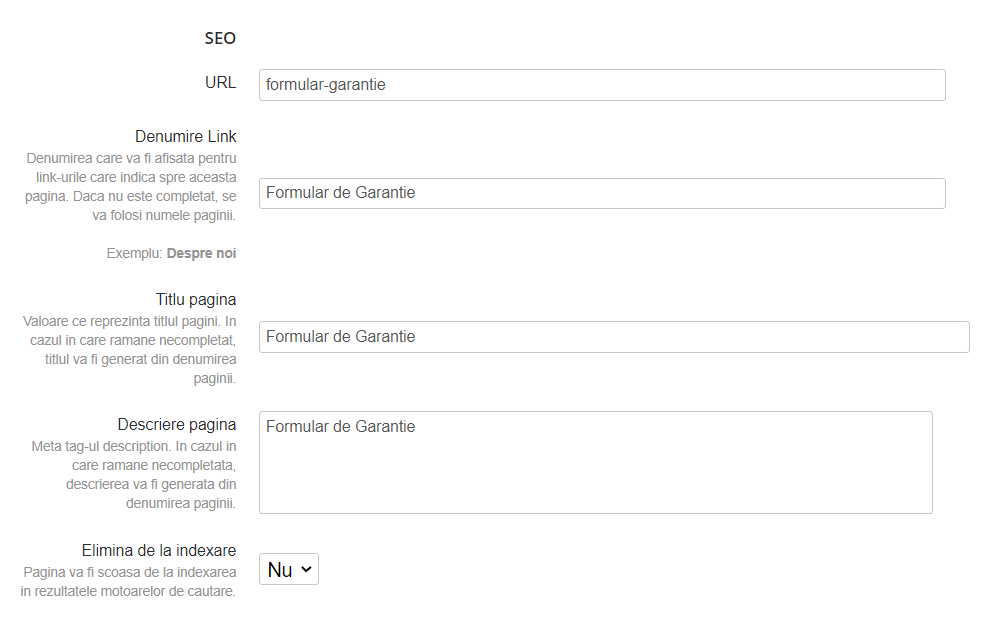Select Formular de Garantie in the description area
This screenshot has width=999, height=641.
(x=339, y=426)
